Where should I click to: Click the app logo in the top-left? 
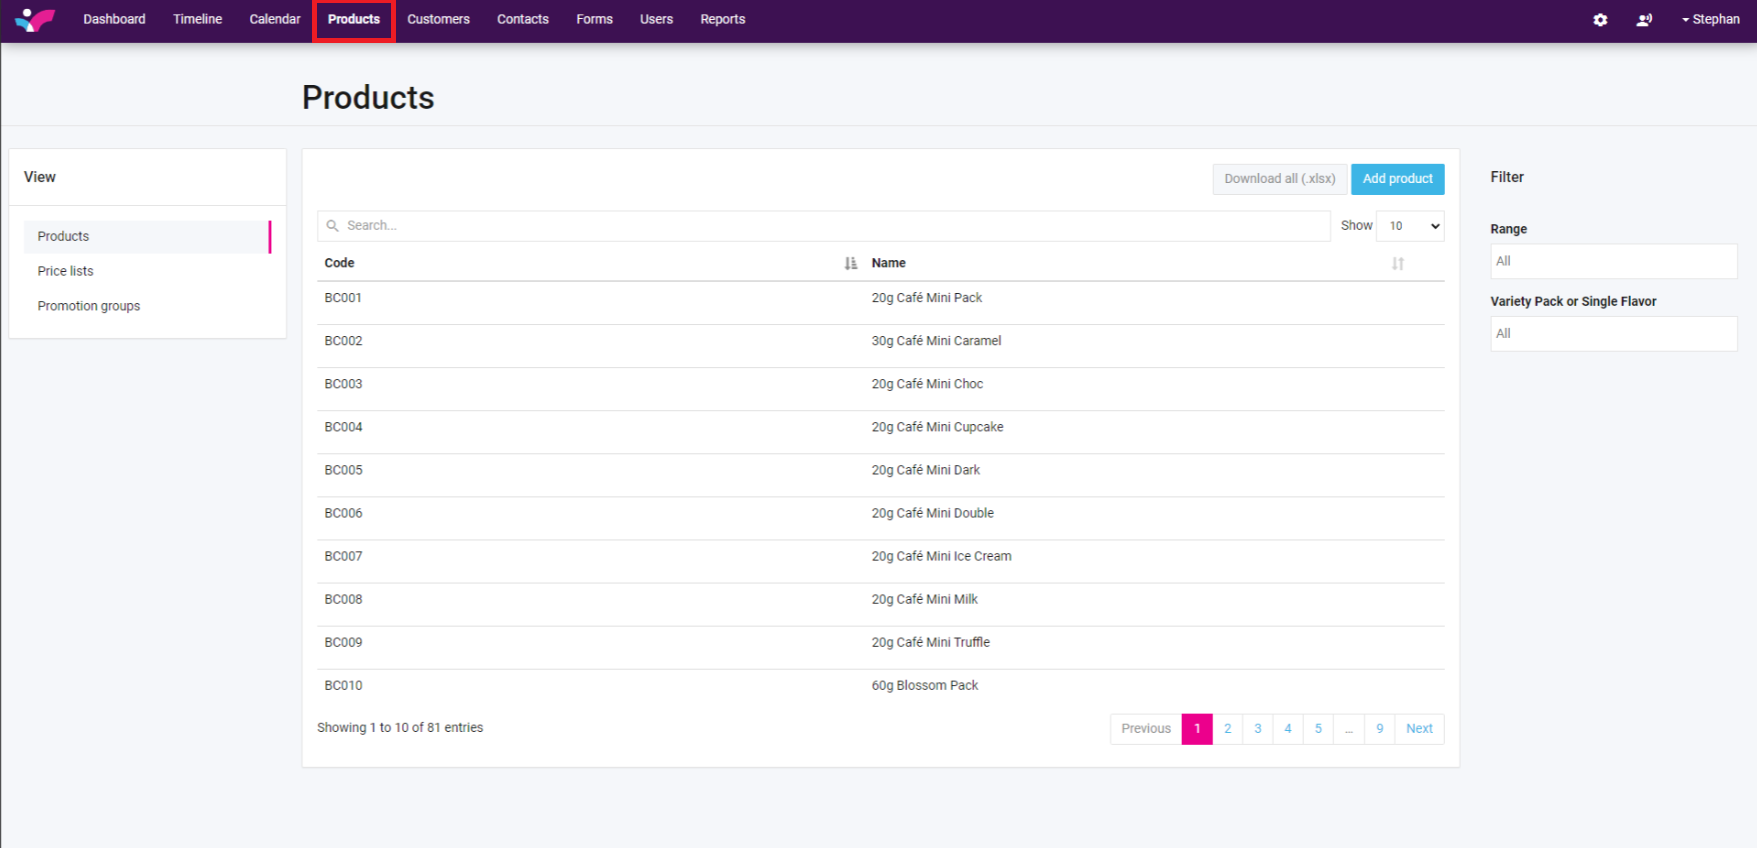tap(35, 20)
